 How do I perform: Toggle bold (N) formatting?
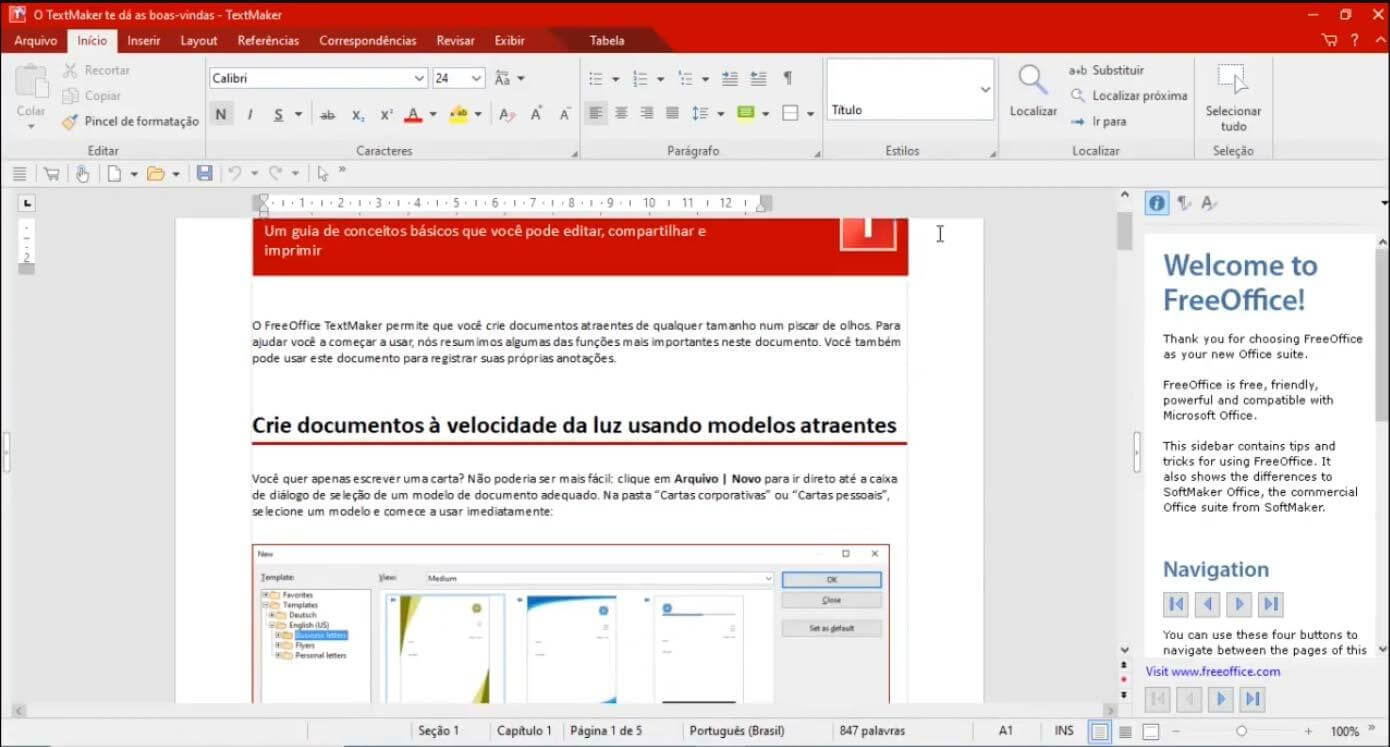[221, 114]
